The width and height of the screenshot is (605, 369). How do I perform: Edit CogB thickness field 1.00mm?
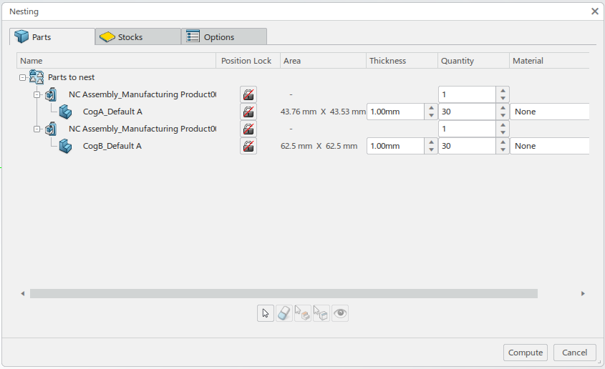coord(395,146)
